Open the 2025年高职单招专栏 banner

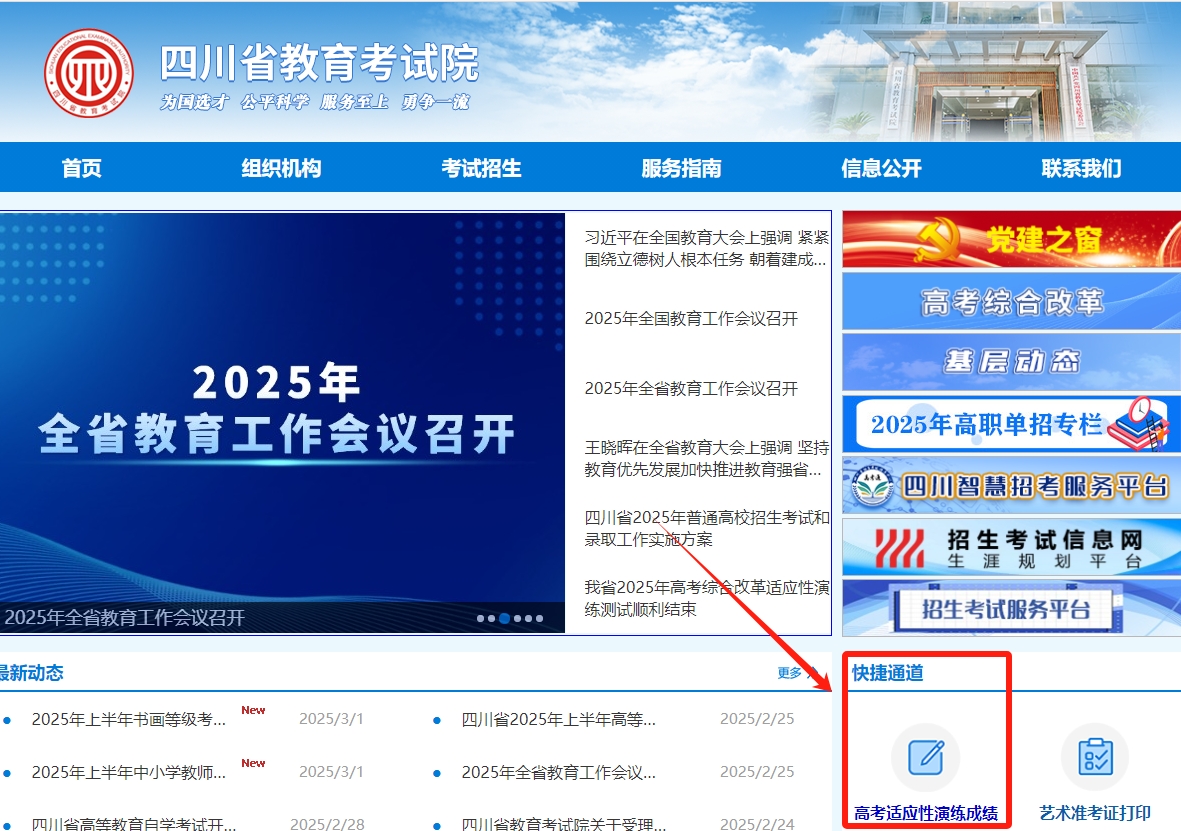pyautogui.click(x=1010, y=424)
